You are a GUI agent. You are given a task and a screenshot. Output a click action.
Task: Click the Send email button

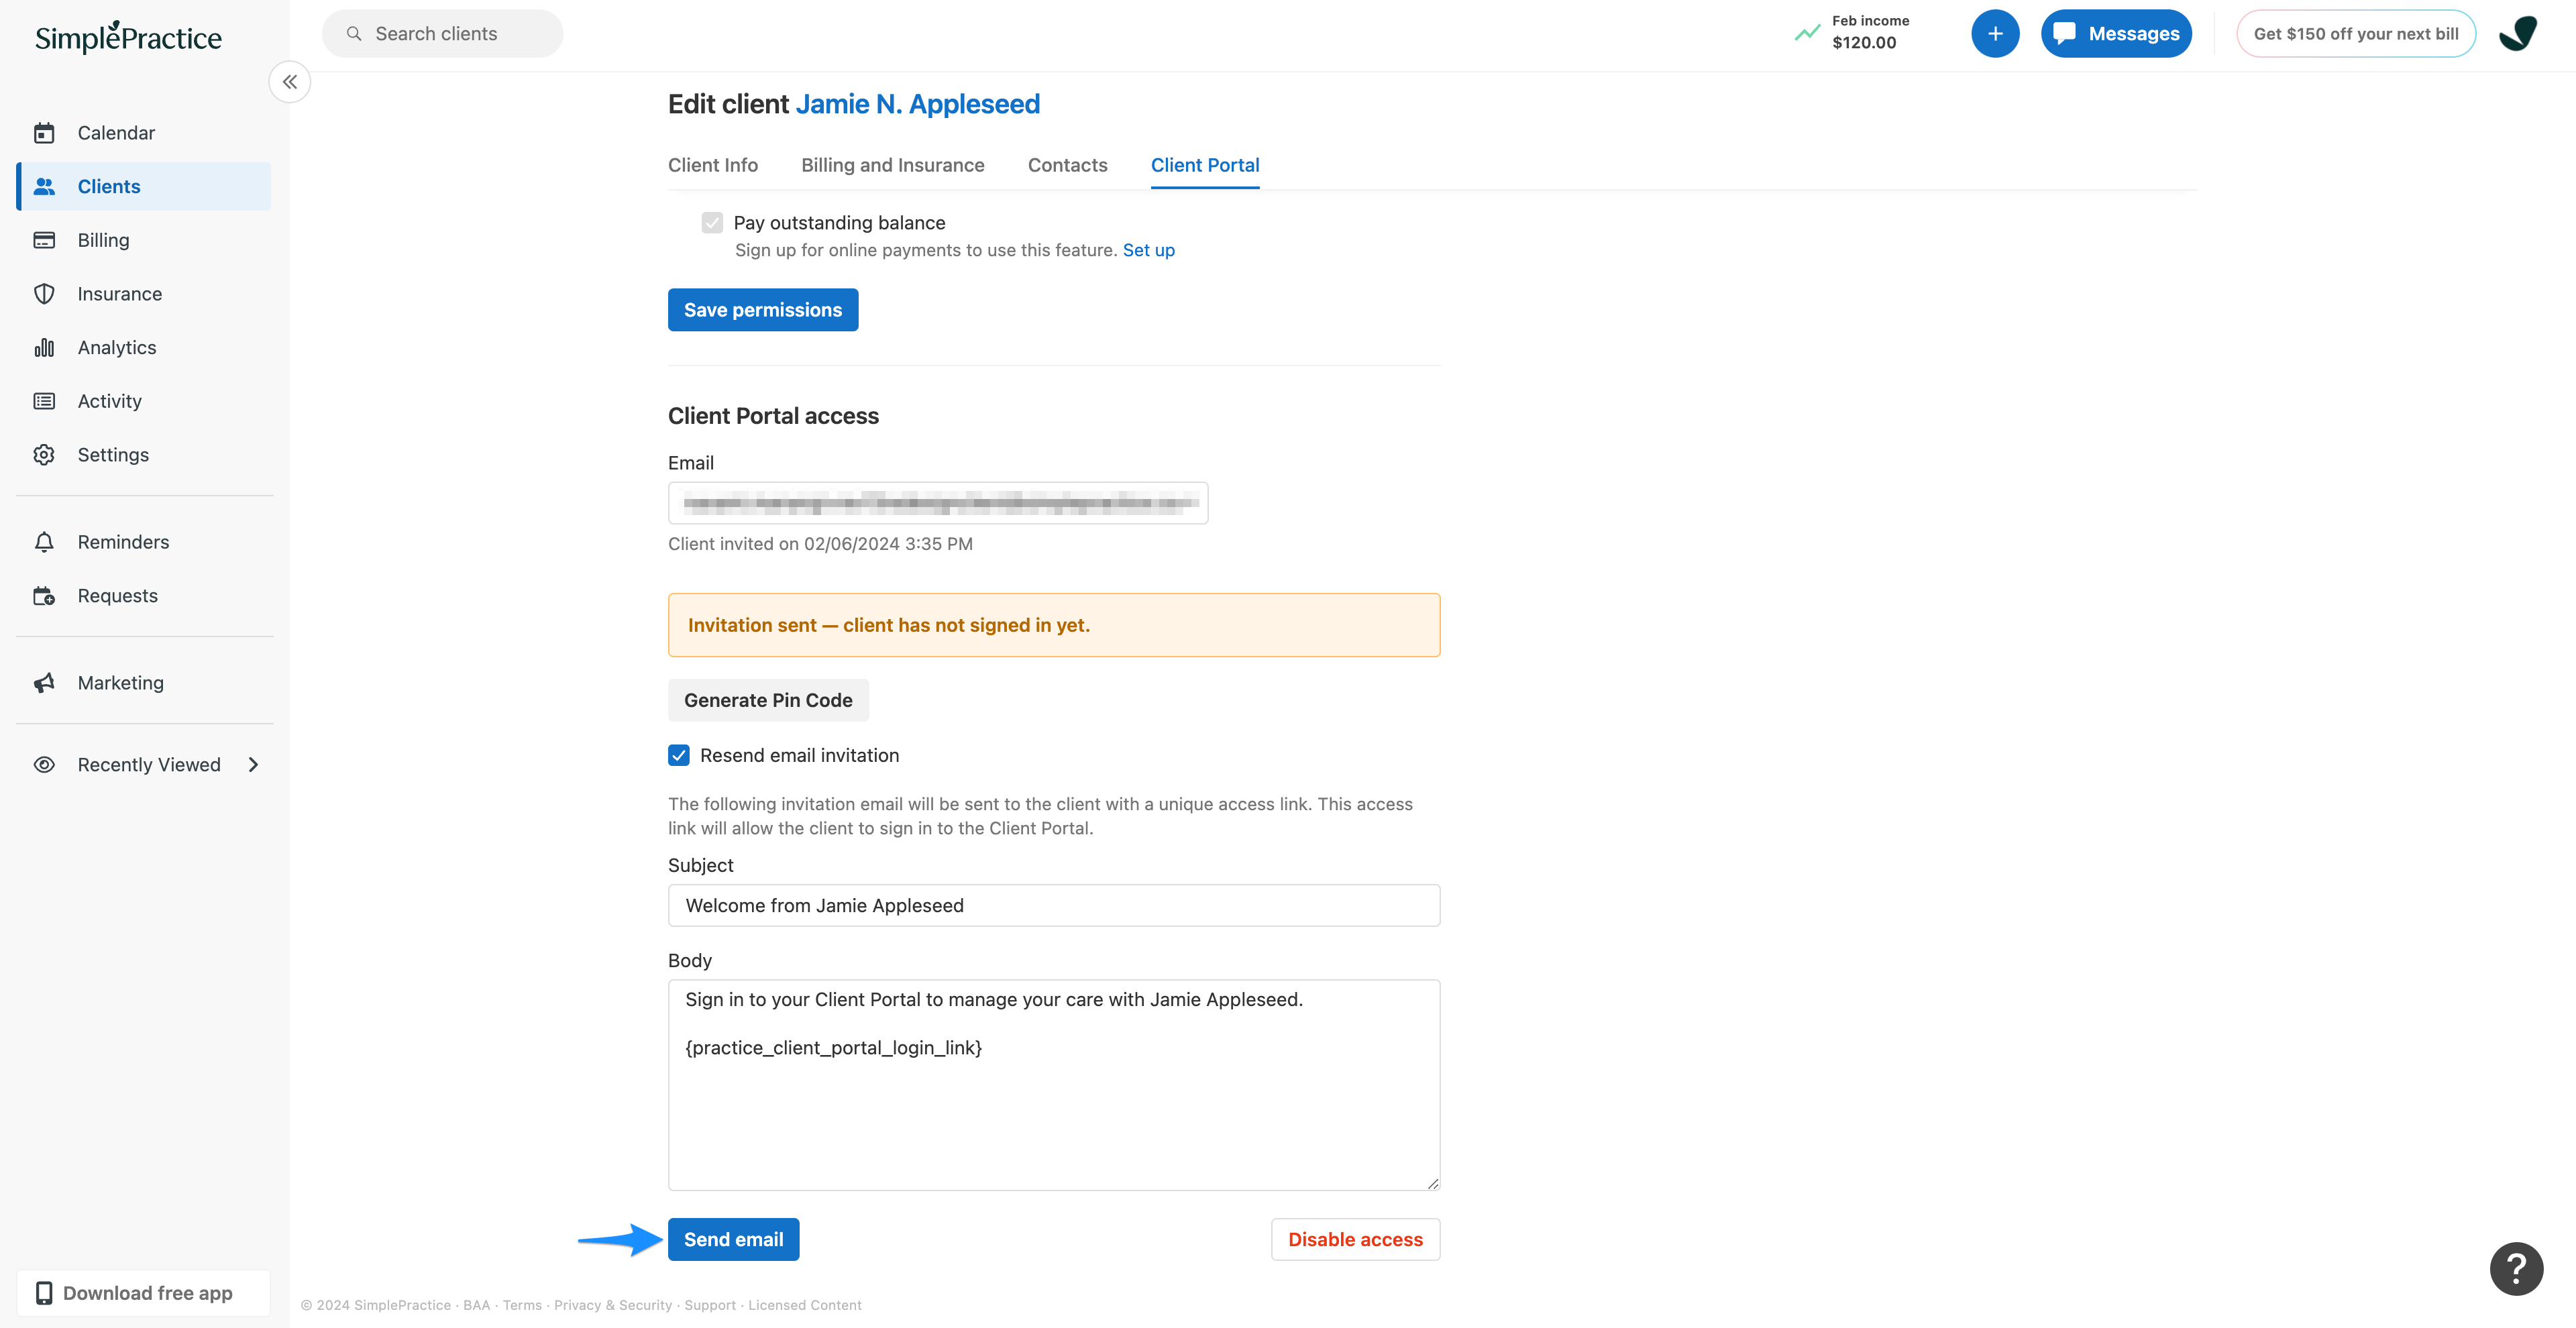[733, 1239]
